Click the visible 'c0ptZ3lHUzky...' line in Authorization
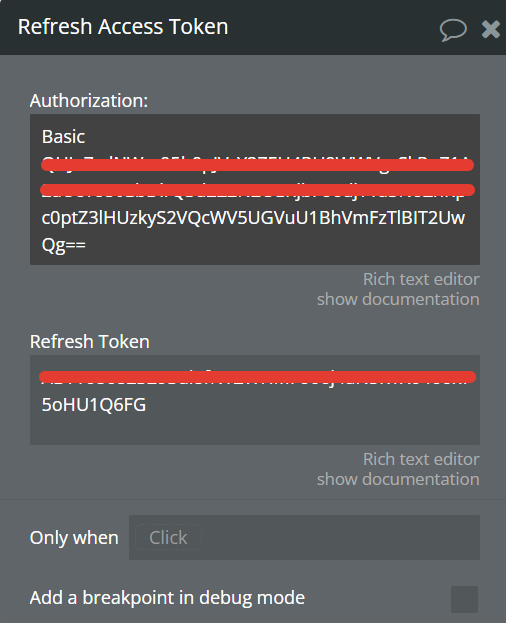This screenshot has height=623, width=506. [253, 218]
